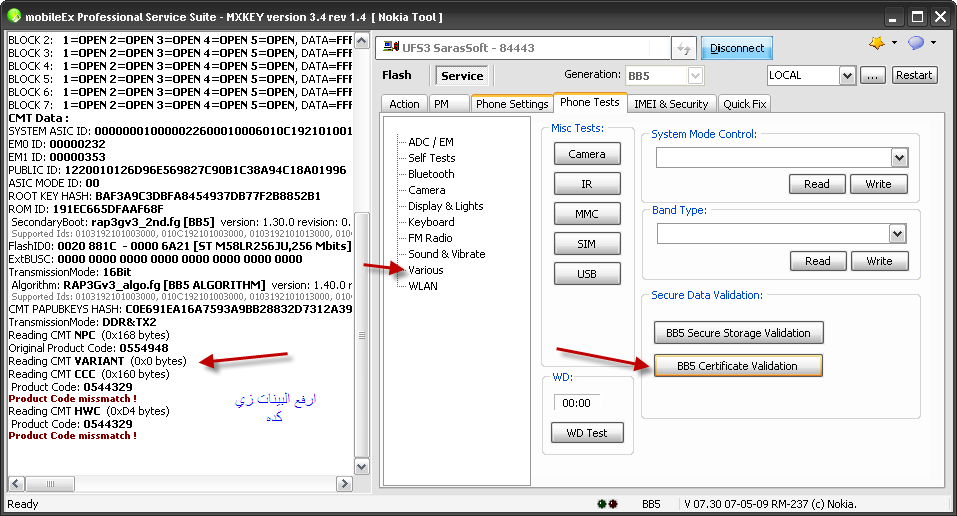Screen dimensions: 957x516
Task: Run the USB misc test
Action: click(x=587, y=274)
